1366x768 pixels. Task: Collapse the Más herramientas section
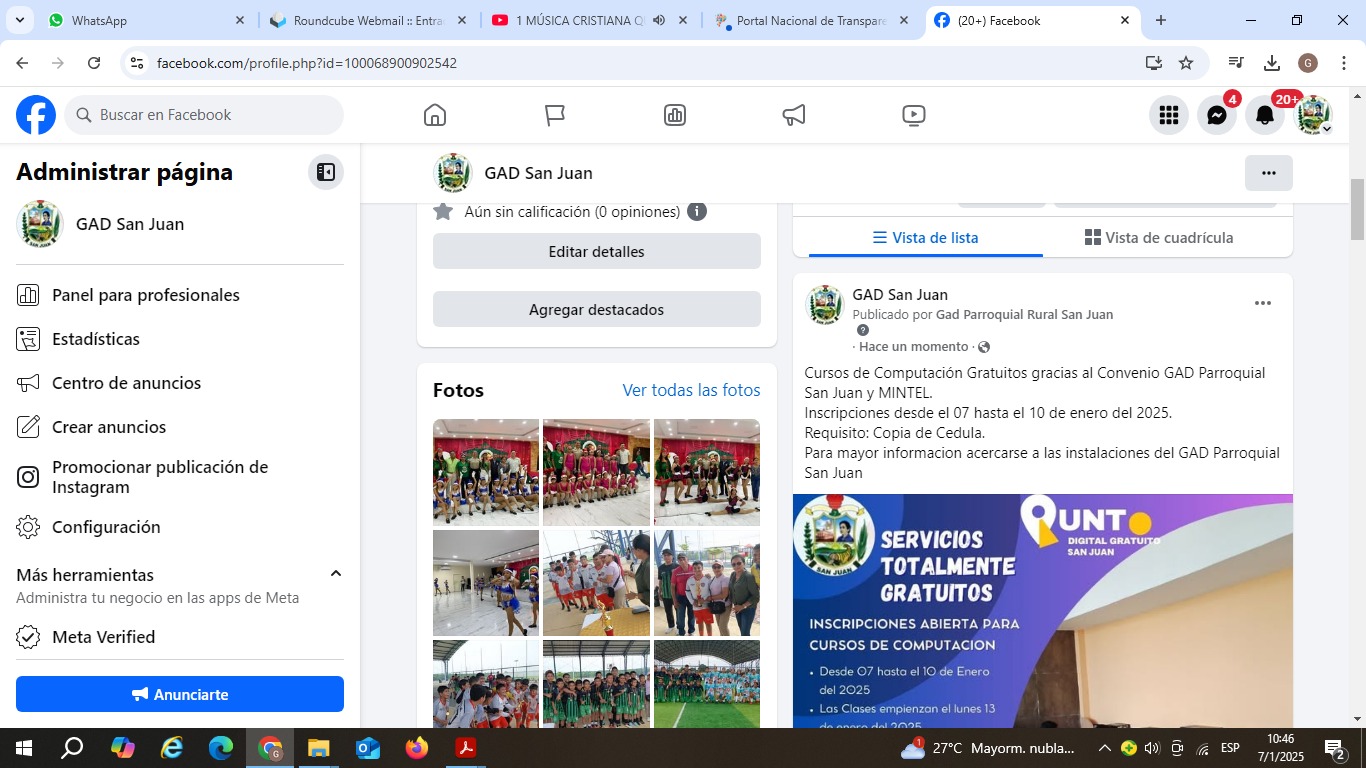(336, 574)
